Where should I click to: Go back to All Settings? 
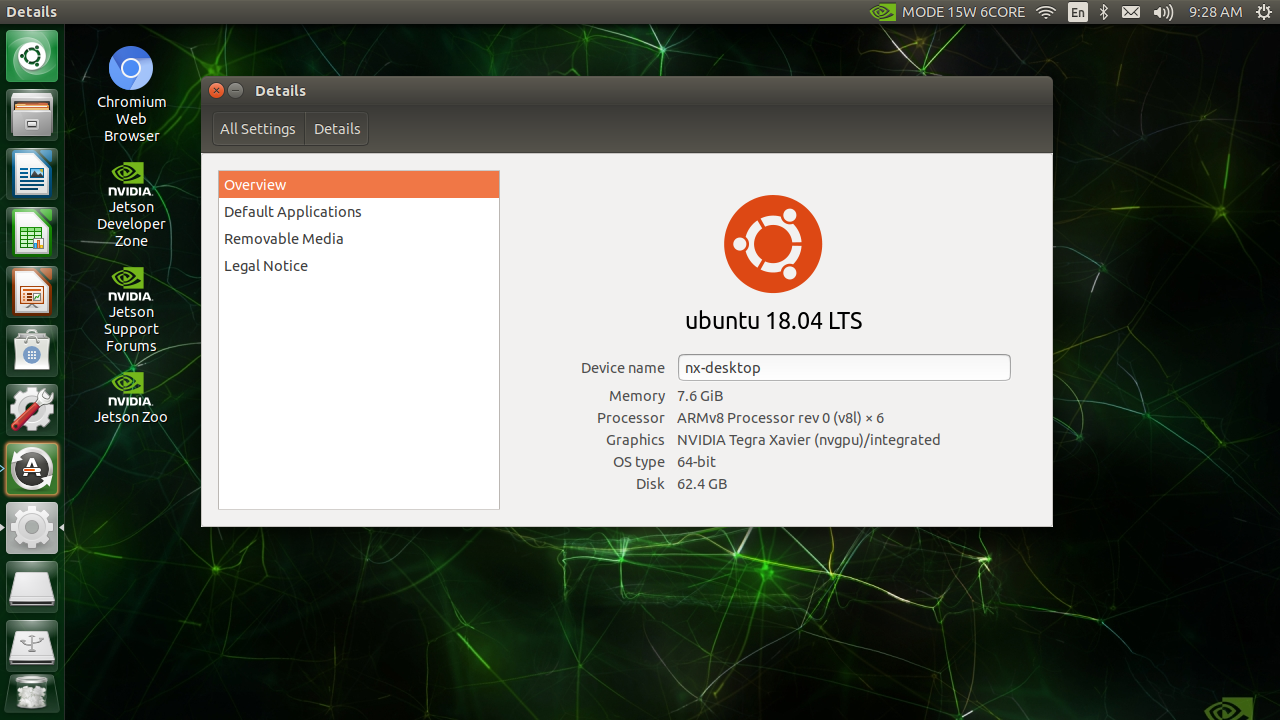258,129
